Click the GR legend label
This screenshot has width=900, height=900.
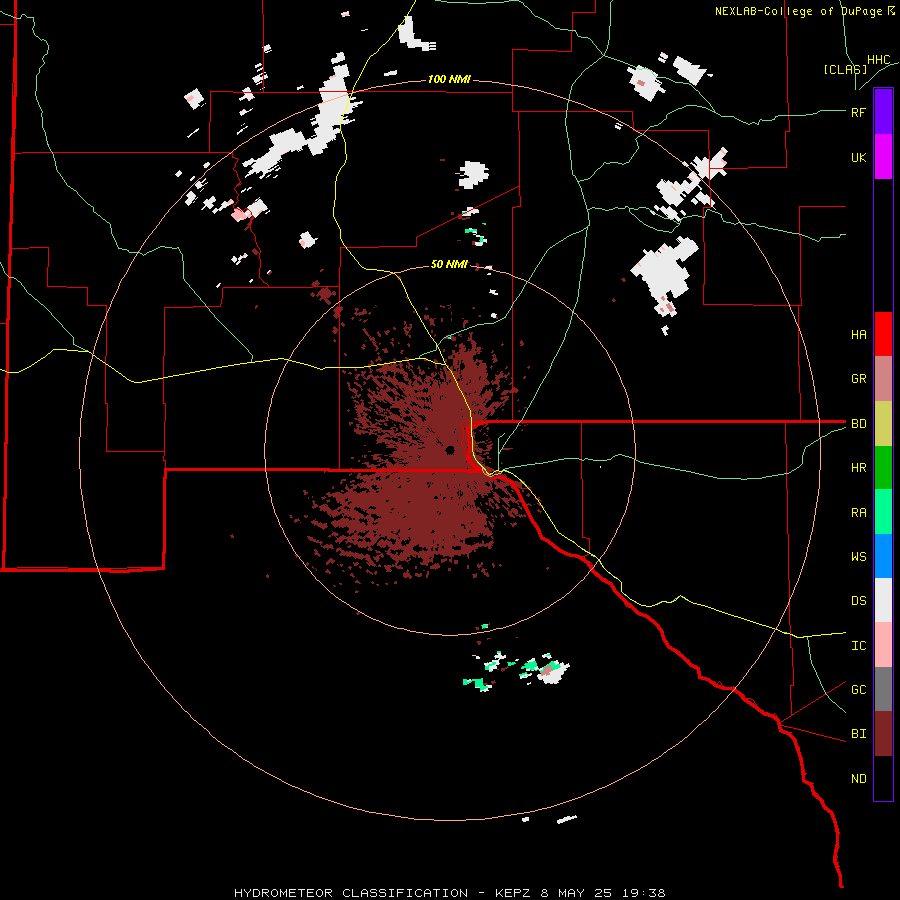(x=858, y=379)
